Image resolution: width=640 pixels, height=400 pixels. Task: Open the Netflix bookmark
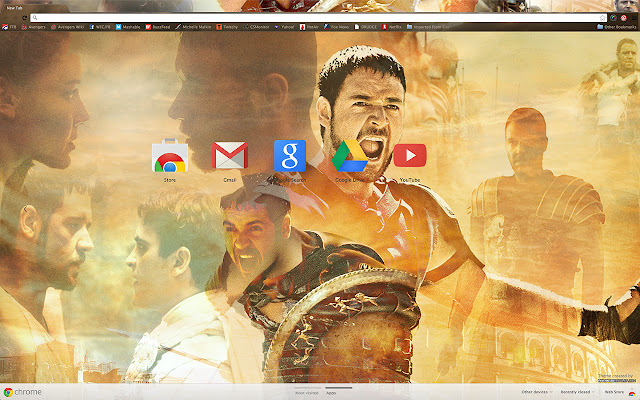[x=392, y=27]
